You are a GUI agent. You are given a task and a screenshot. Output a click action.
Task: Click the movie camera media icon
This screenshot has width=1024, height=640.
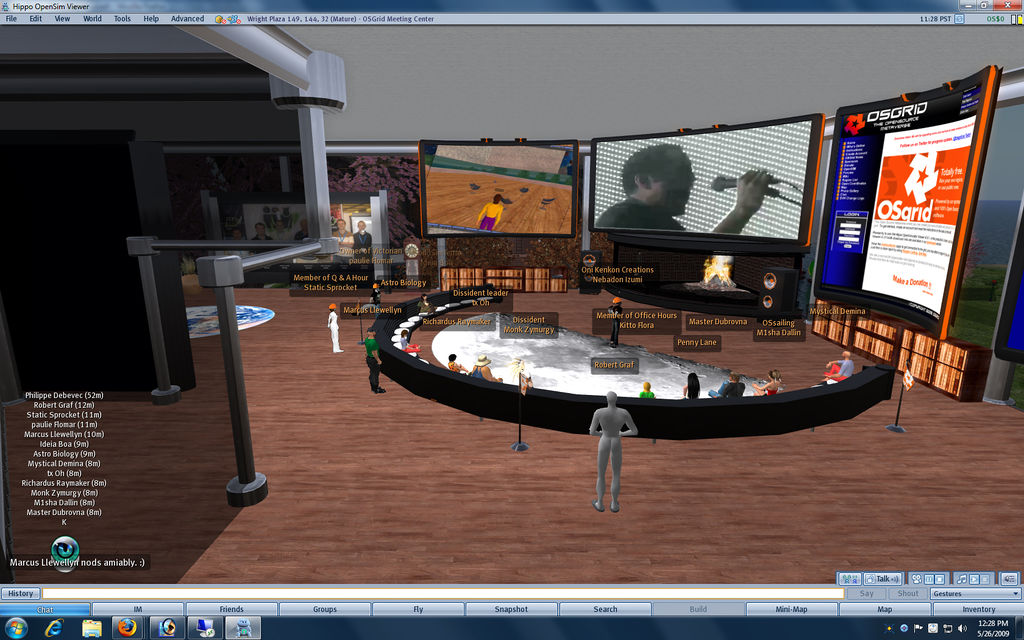click(916, 579)
